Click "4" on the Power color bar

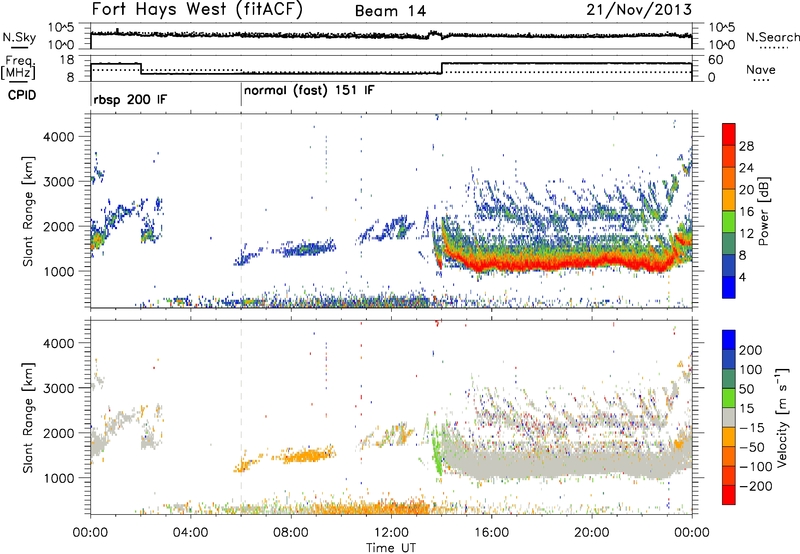tap(743, 277)
